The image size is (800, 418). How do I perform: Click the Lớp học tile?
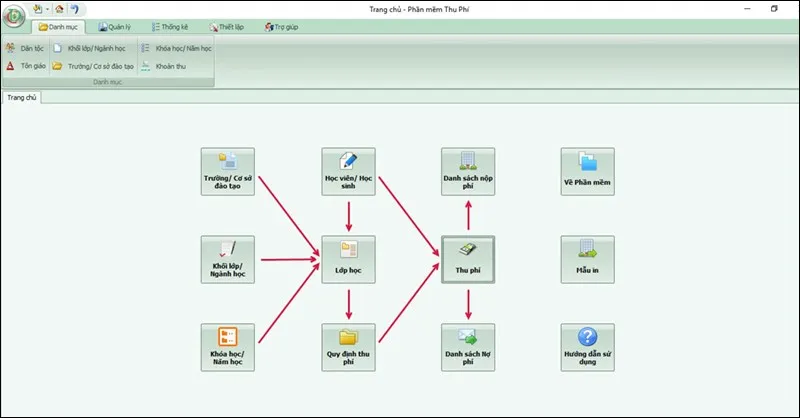tap(348, 260)
